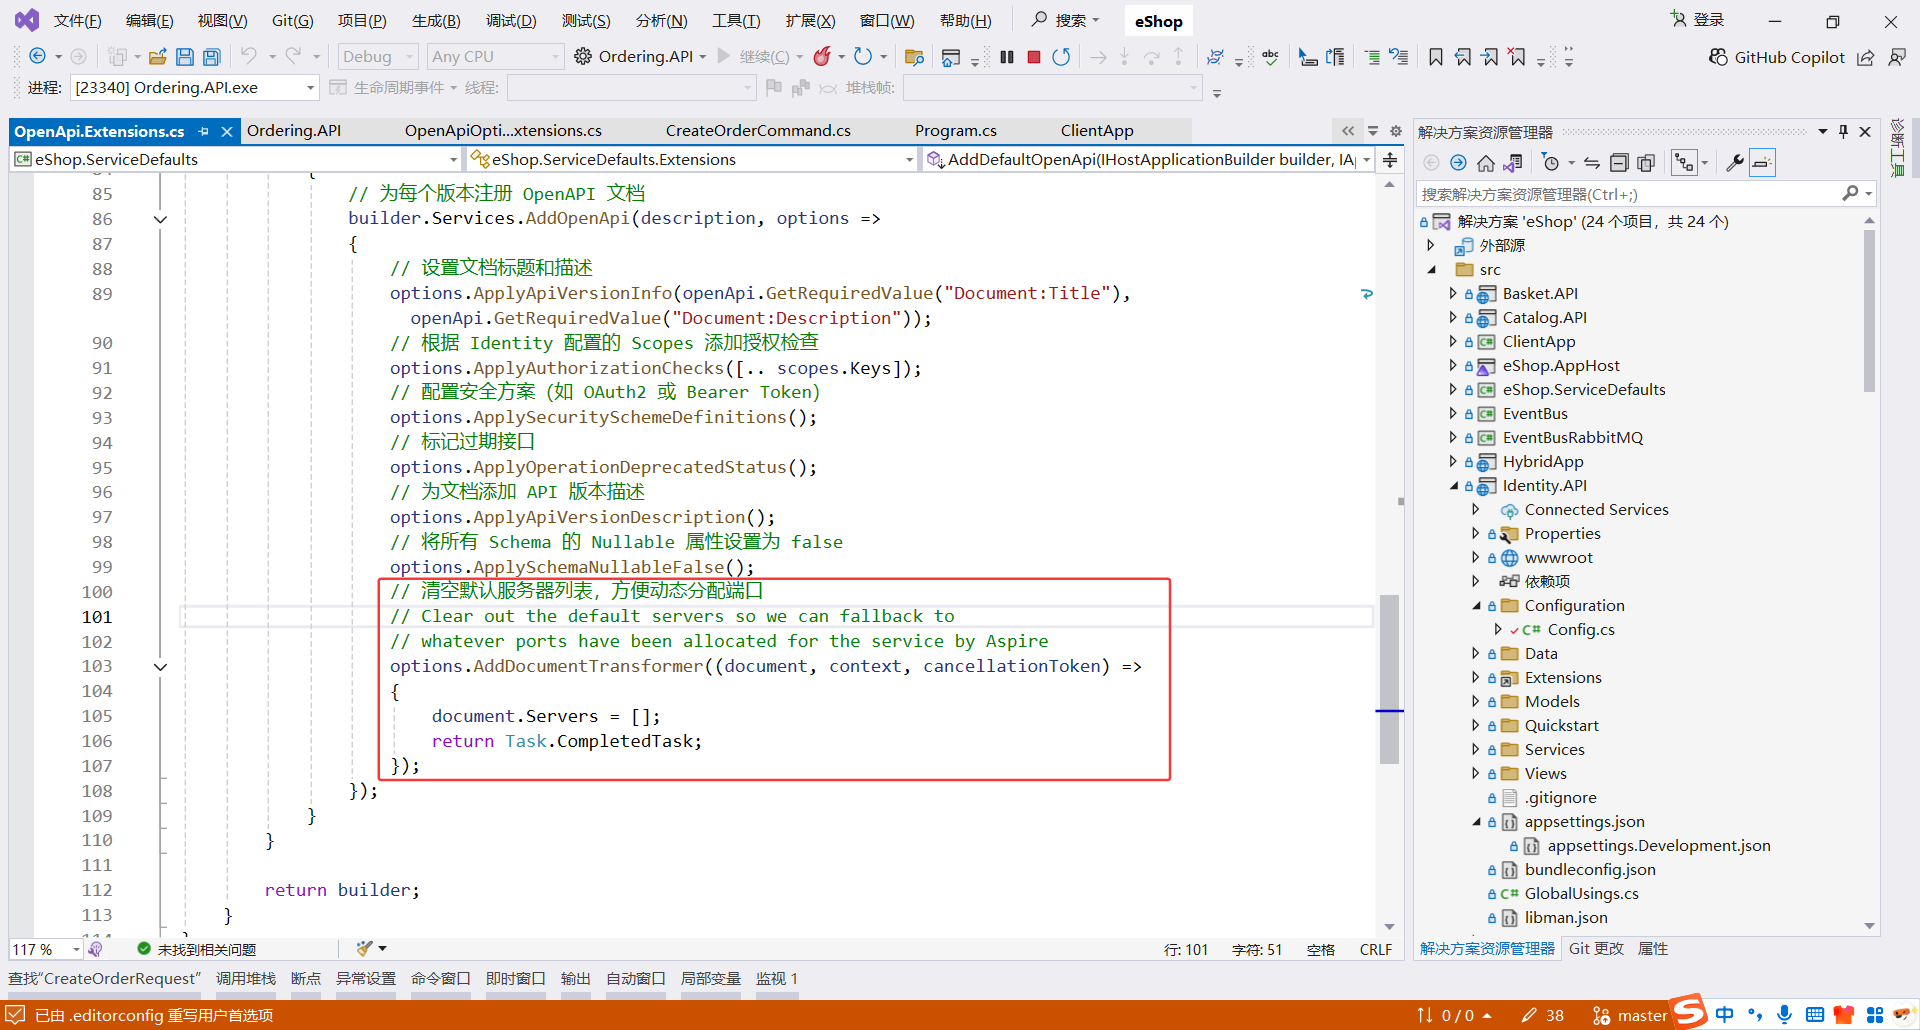The height and width of the screenshot is (1030, 1920).
Task: Click the Home icon in Solution Explorer
Action: coord(1486,163)
